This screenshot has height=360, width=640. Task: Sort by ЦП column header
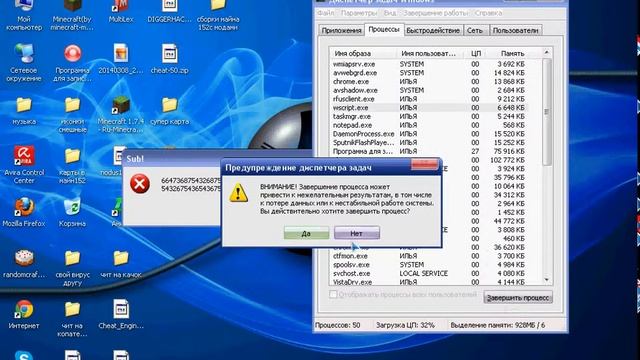[476, 53]
